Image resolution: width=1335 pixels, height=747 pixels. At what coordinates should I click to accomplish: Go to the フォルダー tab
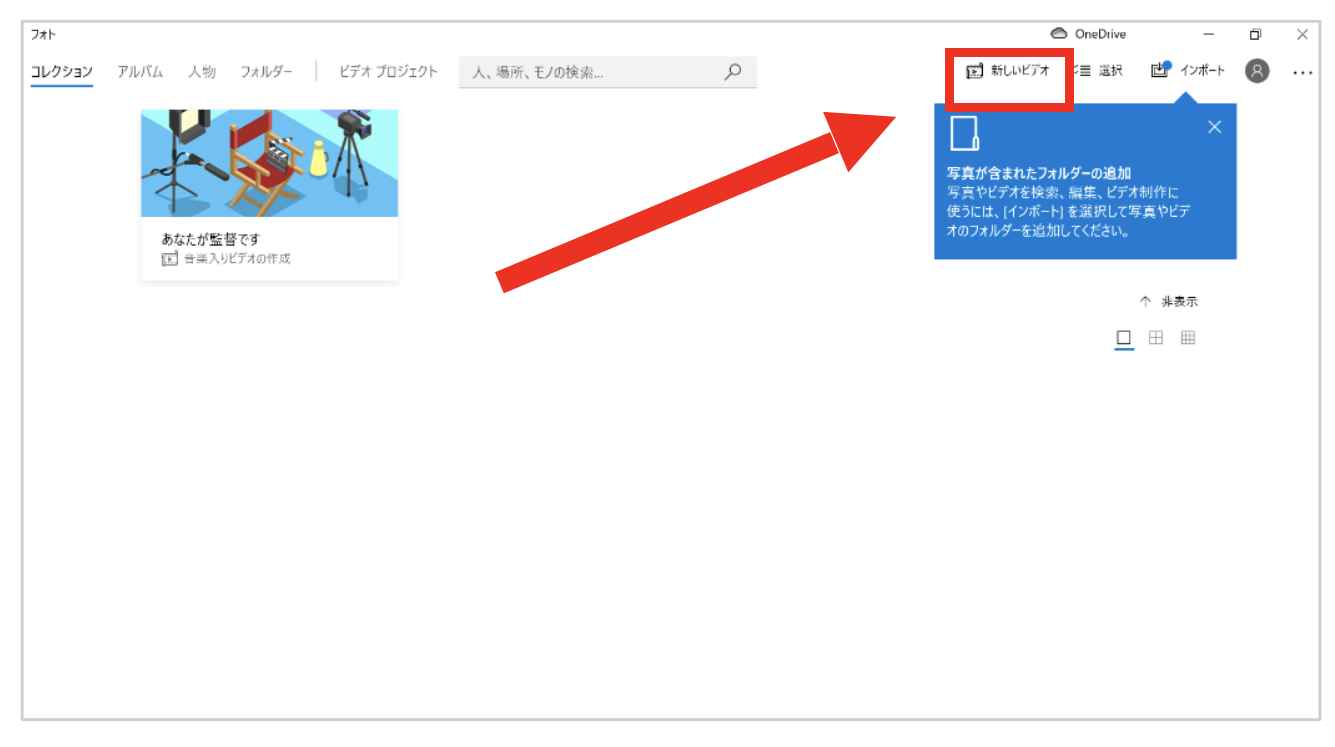266,72
